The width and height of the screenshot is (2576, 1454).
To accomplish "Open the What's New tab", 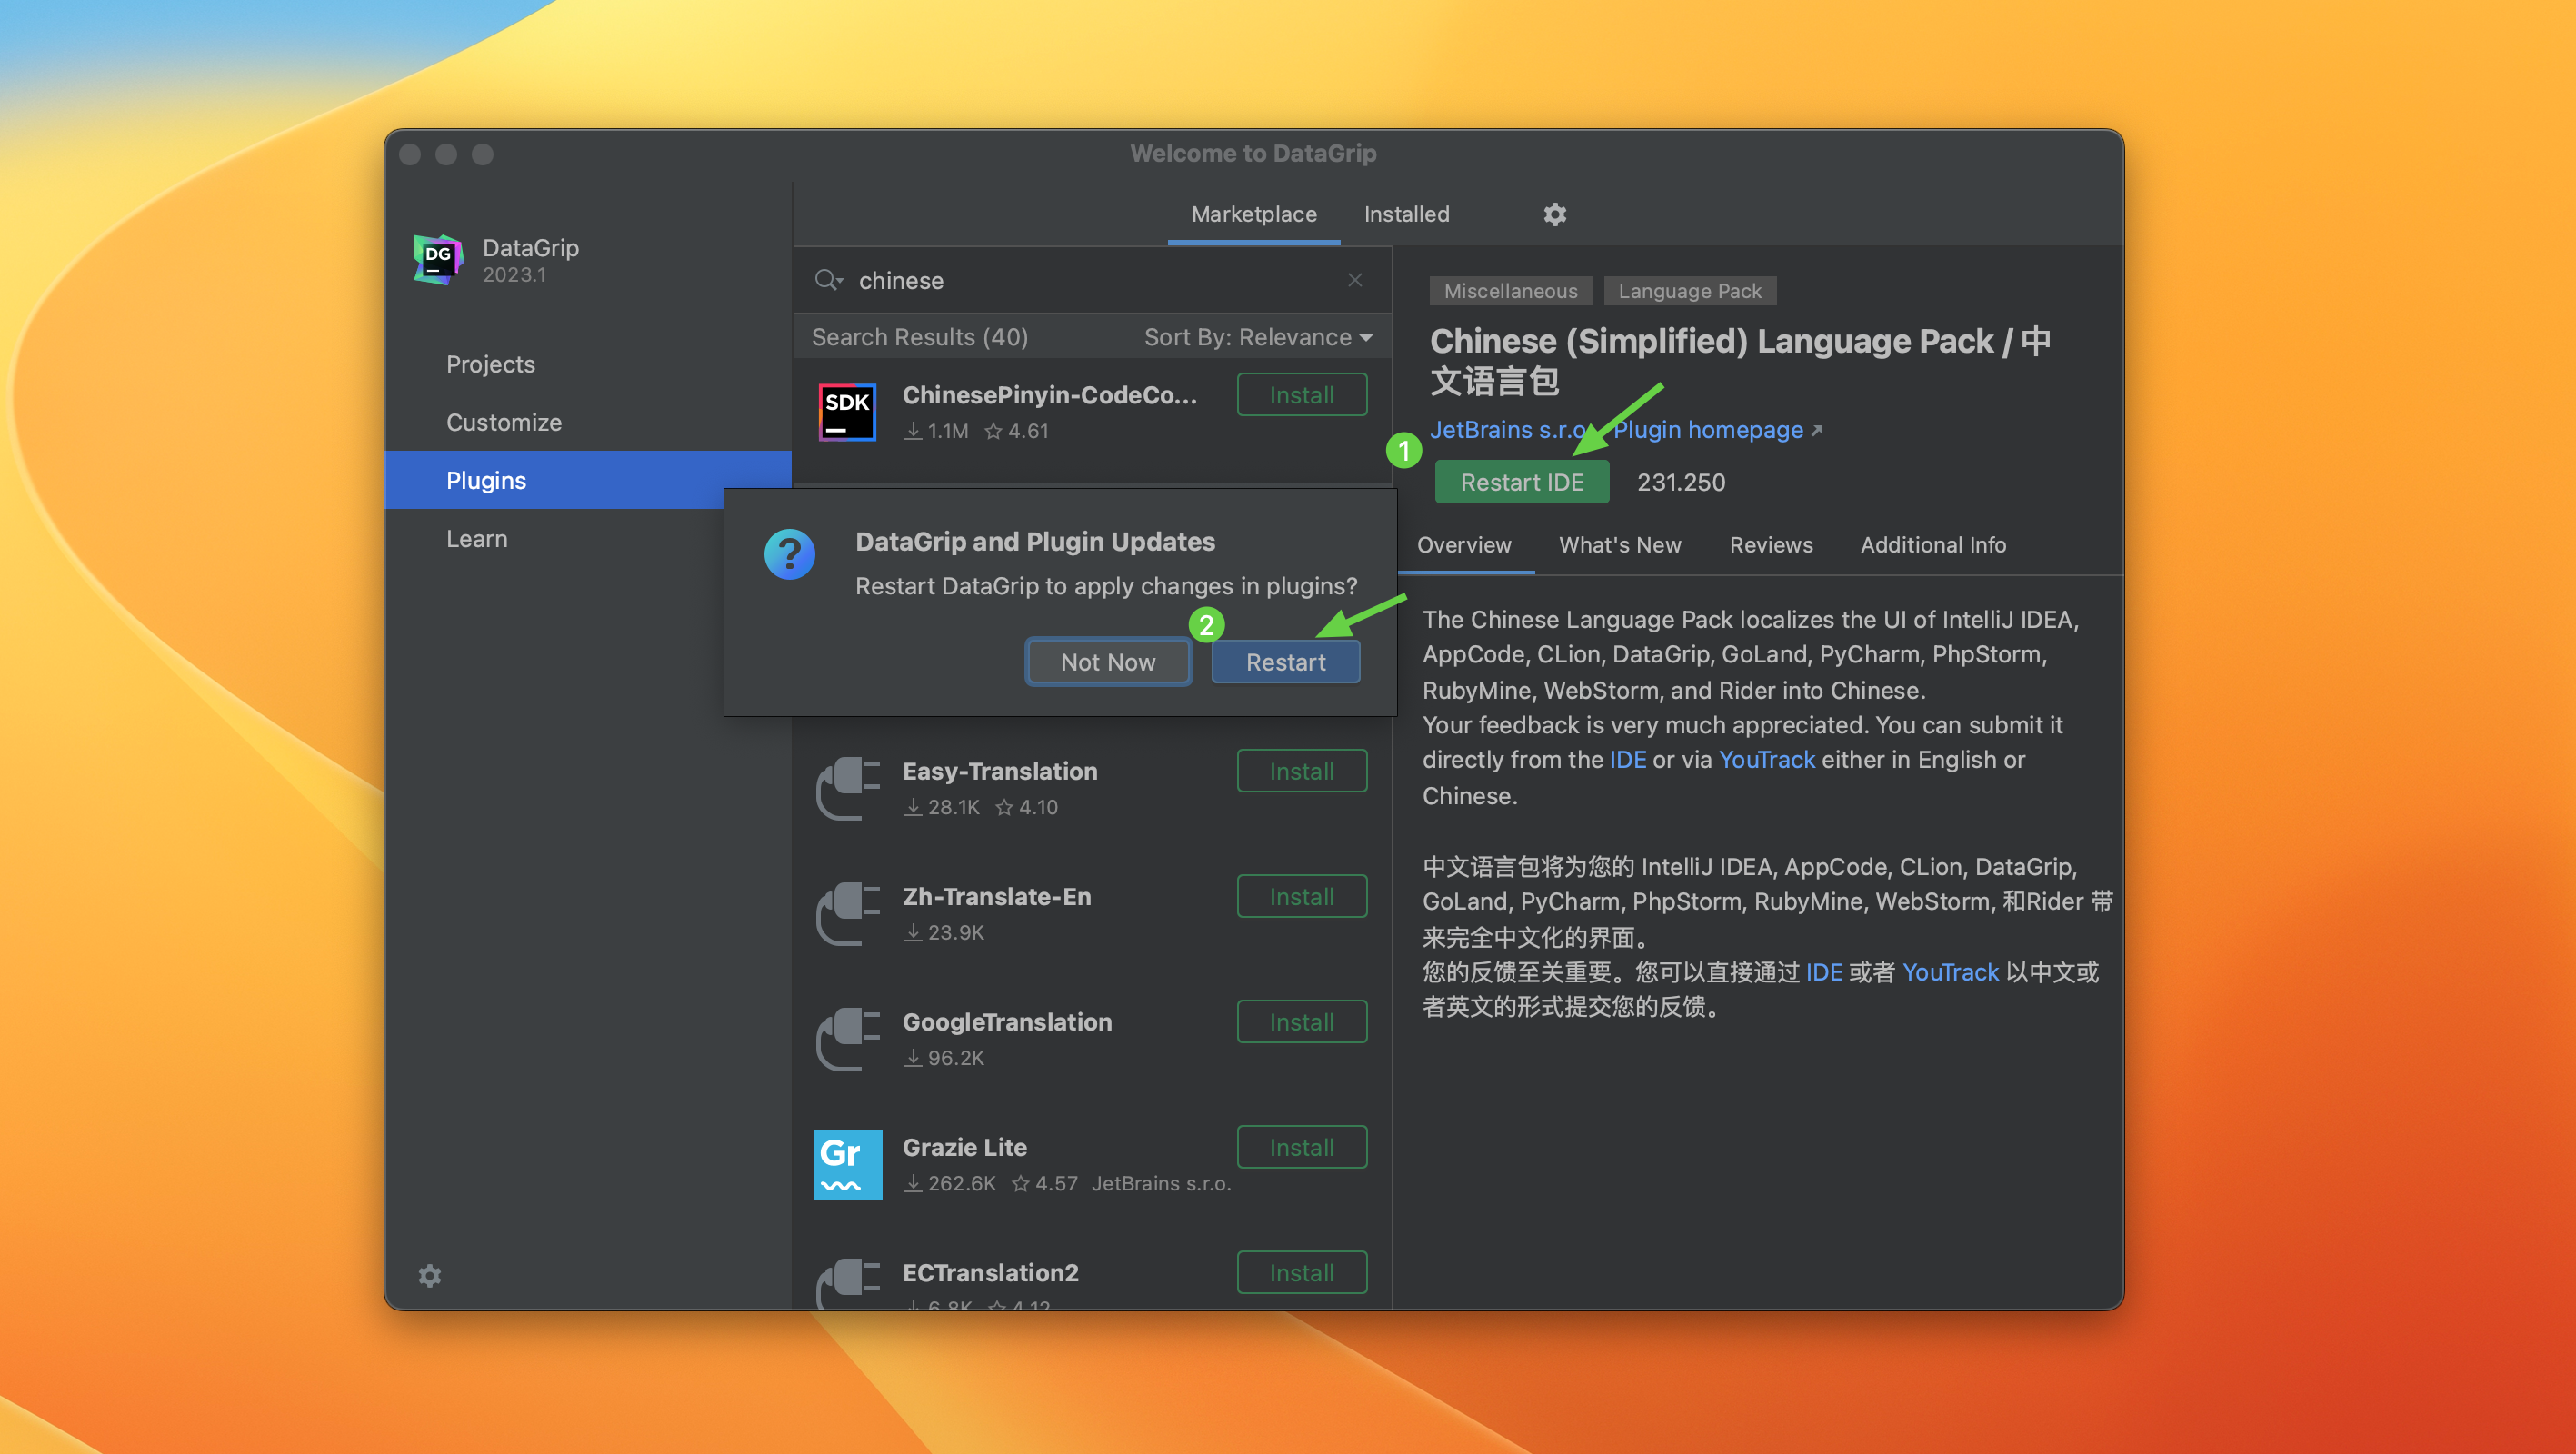I will (1620, 545).
